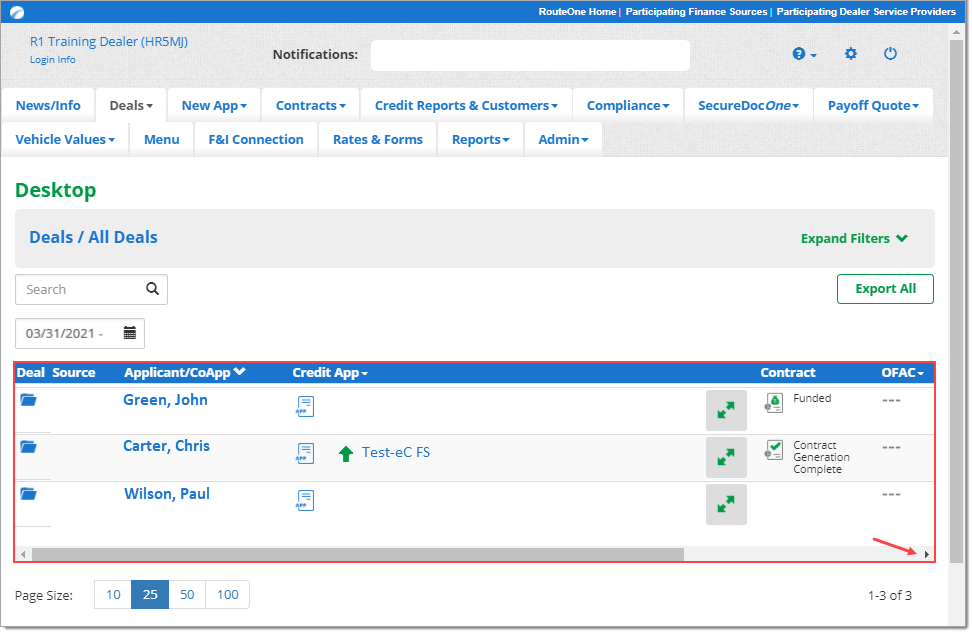Image resolution: width=972 pixels, height=634 pixels.
Task: Open Participating Dealer Service Providers link
Action: point(866,12)
